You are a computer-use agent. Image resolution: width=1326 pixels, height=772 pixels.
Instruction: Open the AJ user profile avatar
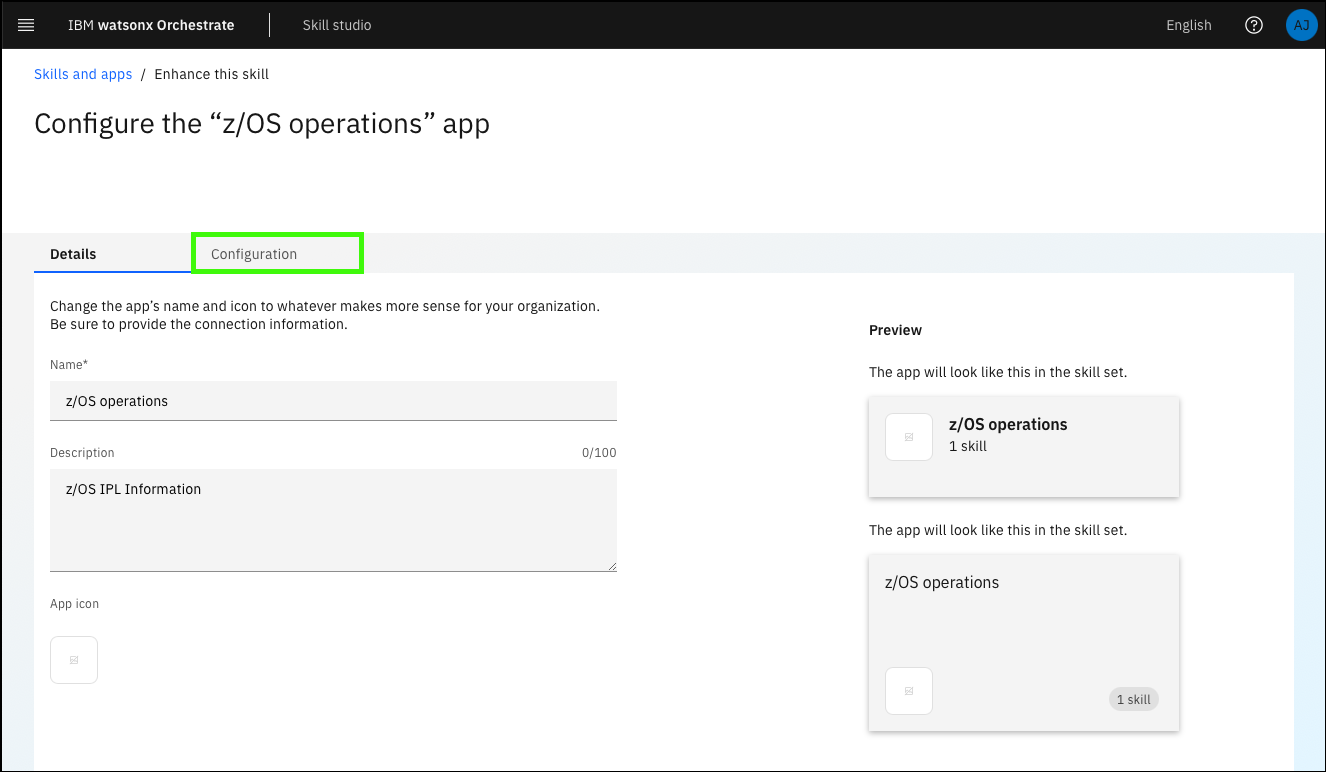(1301, 25)
